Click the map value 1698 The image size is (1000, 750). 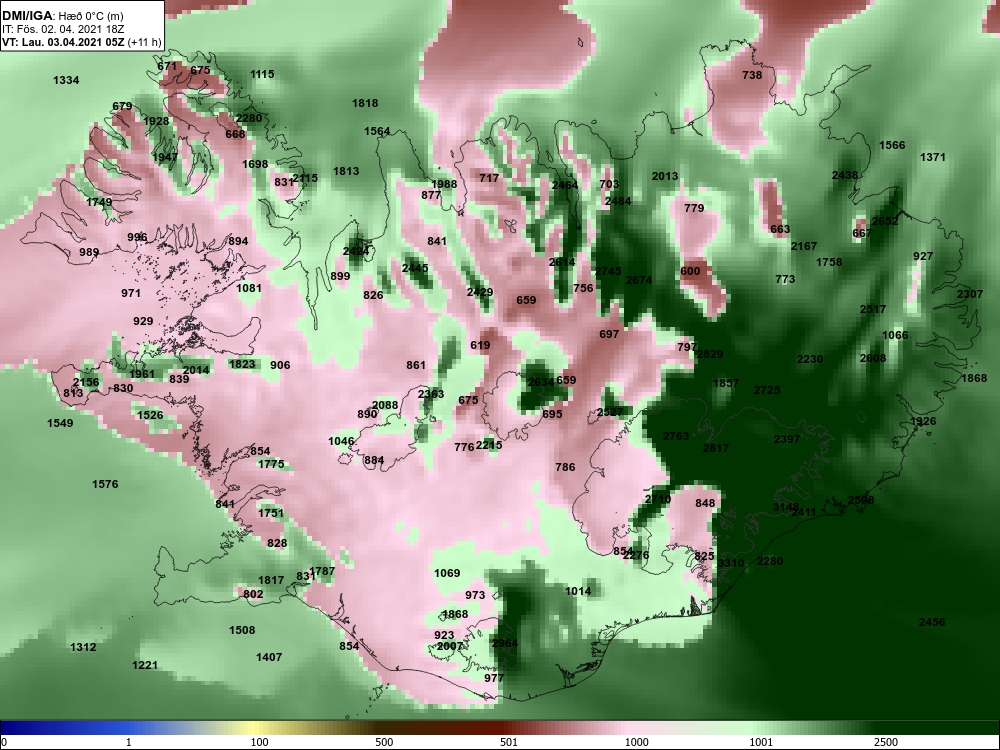(x=255, y=165)
